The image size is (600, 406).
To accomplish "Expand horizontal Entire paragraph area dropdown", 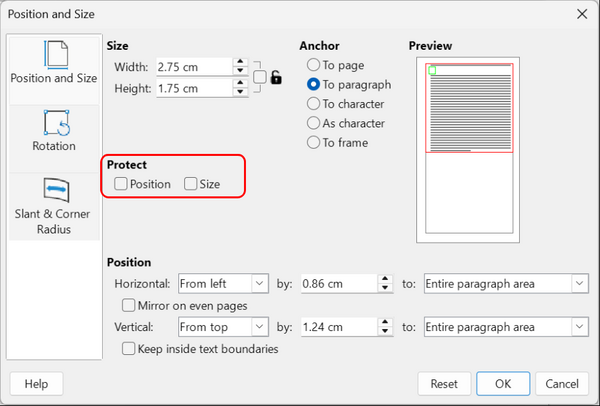I will (x=506, y=284).
